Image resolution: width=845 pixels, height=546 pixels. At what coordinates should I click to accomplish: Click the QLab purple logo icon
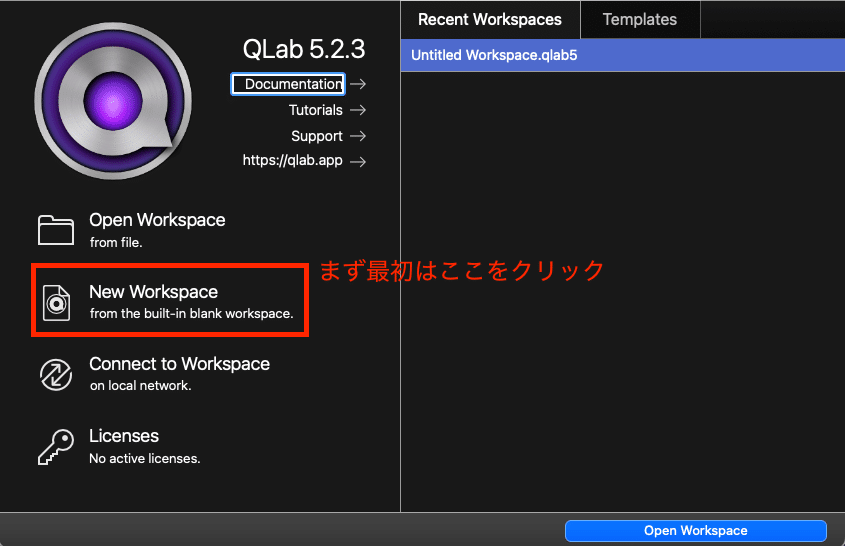coord(113,101)
